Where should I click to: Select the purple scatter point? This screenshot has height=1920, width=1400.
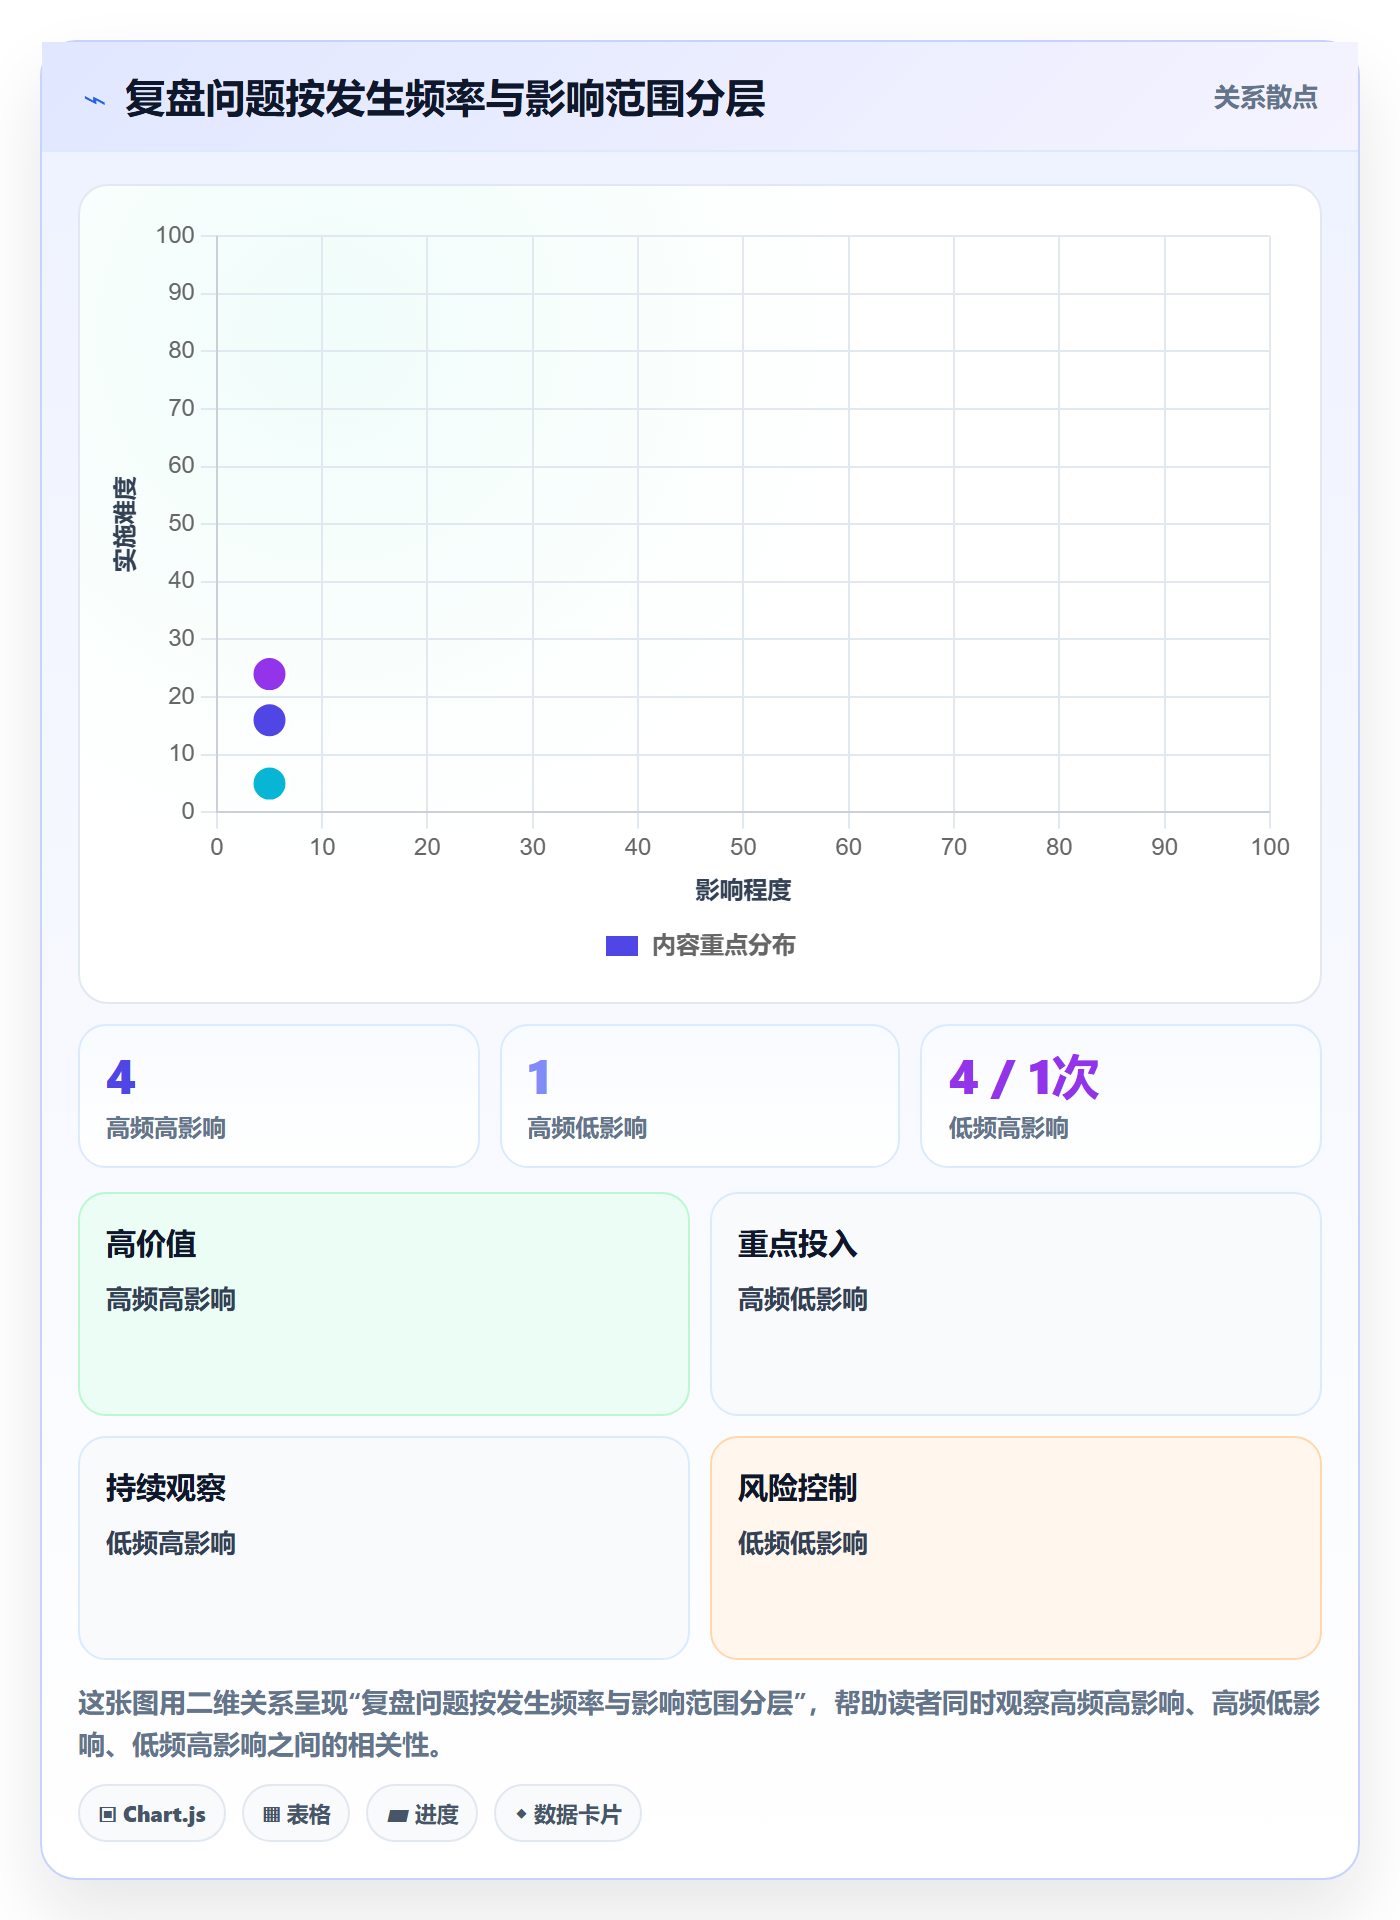(x=269, y=674)
